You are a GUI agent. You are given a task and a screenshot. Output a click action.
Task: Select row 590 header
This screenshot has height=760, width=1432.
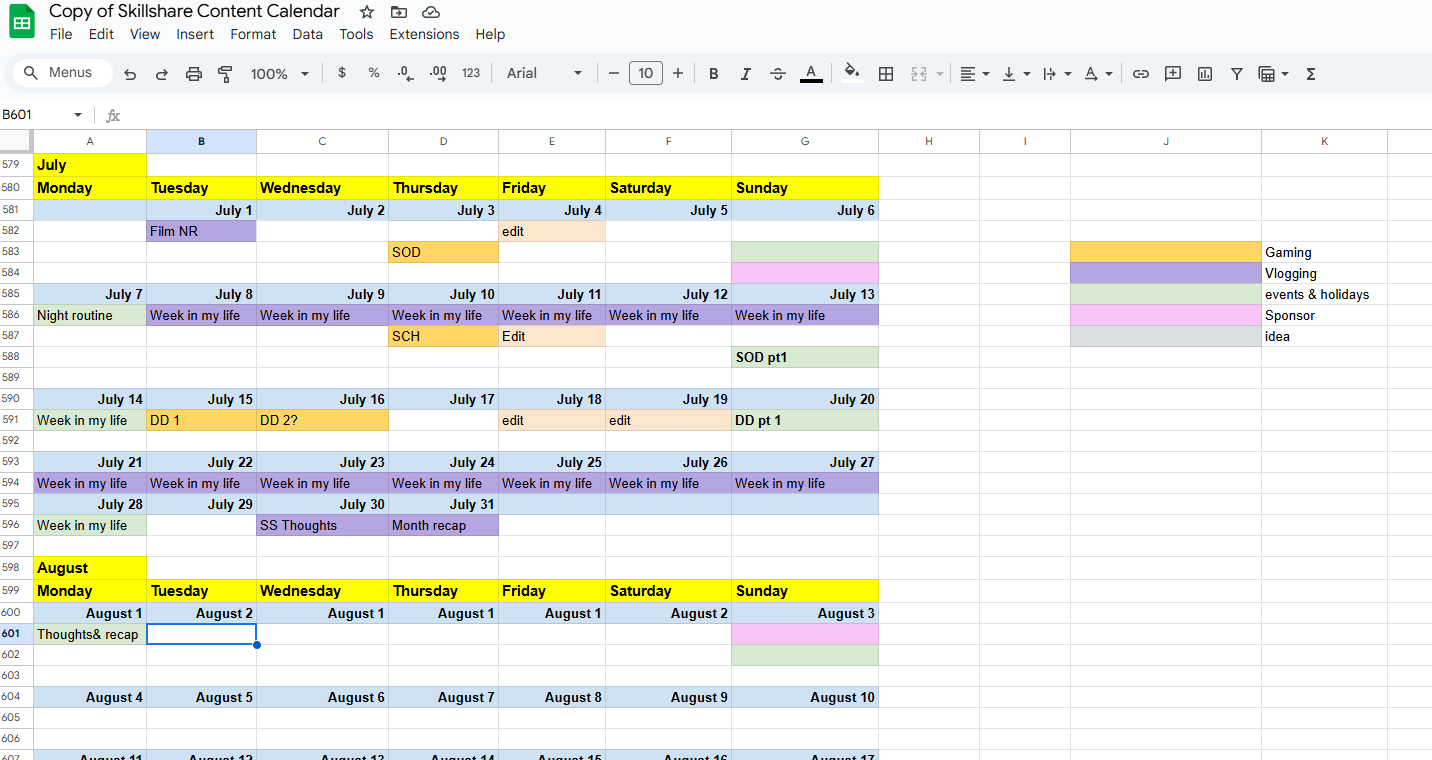(16, 399)
